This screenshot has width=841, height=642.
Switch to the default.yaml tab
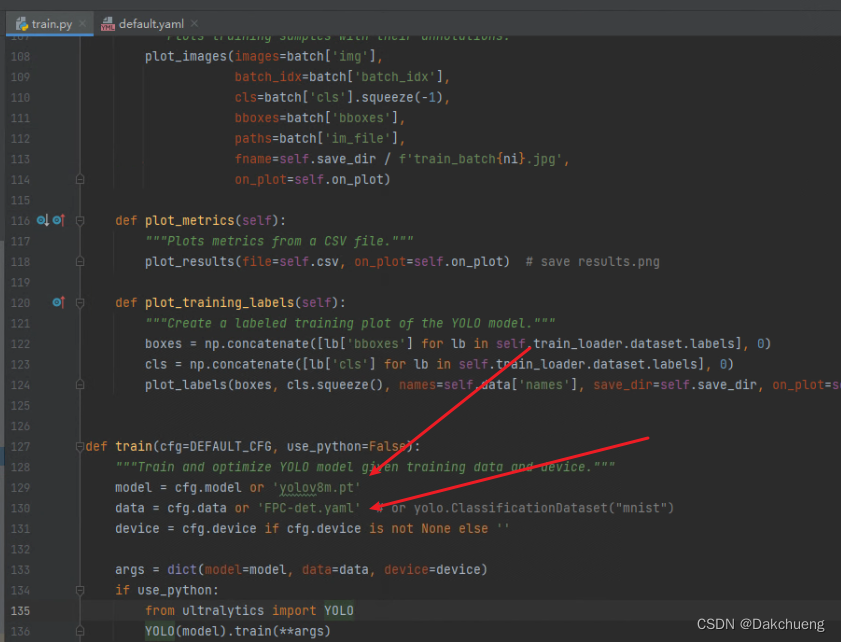pyautogui.click(x=150, y=24)
